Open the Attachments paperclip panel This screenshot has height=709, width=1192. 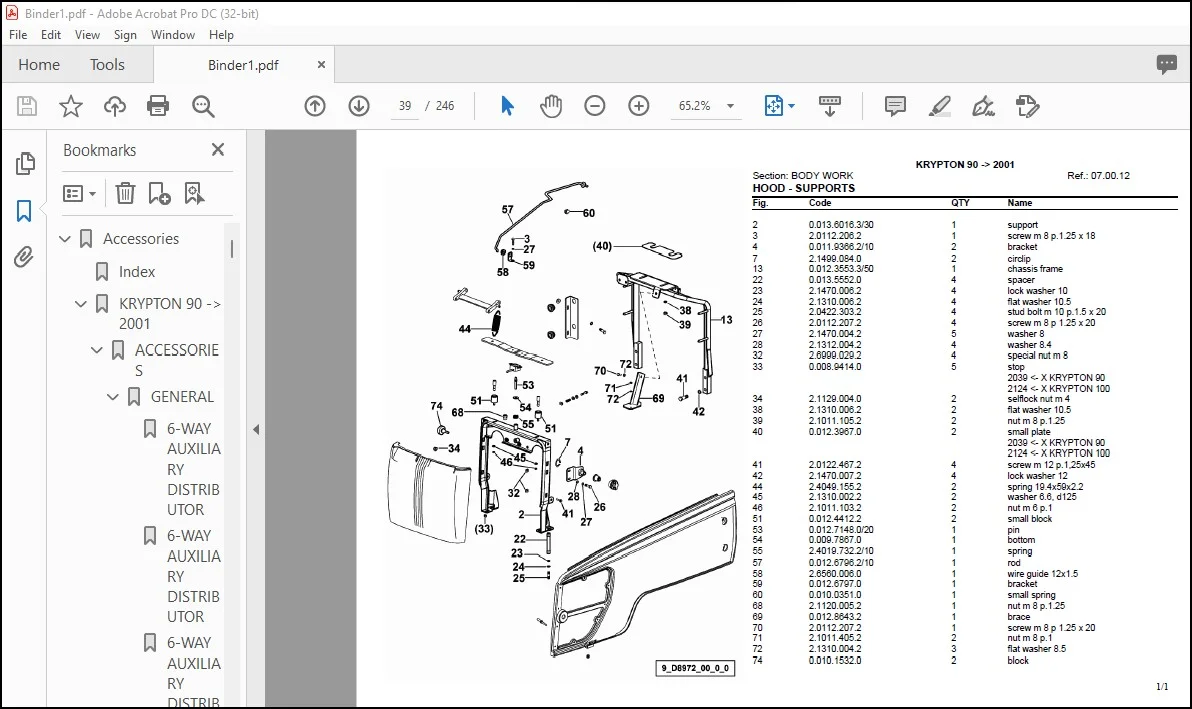coord(24,257)
